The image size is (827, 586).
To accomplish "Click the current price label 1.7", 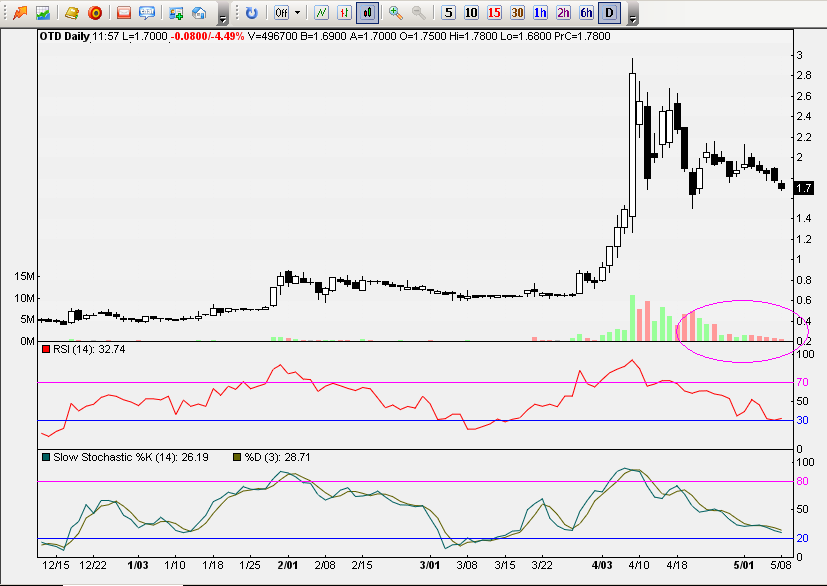I will [x=803, y=188].
